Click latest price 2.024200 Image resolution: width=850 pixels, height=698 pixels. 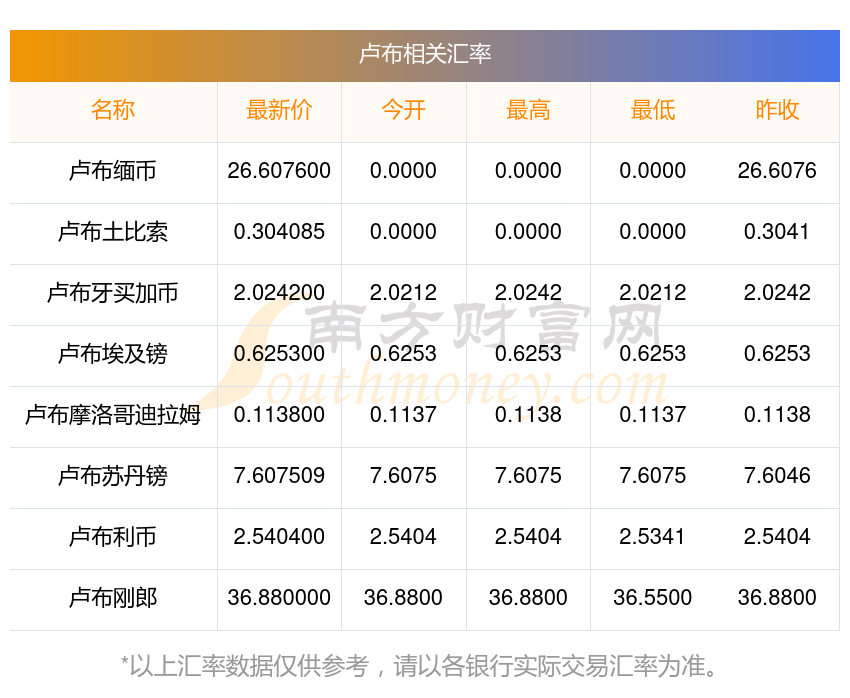279,293
